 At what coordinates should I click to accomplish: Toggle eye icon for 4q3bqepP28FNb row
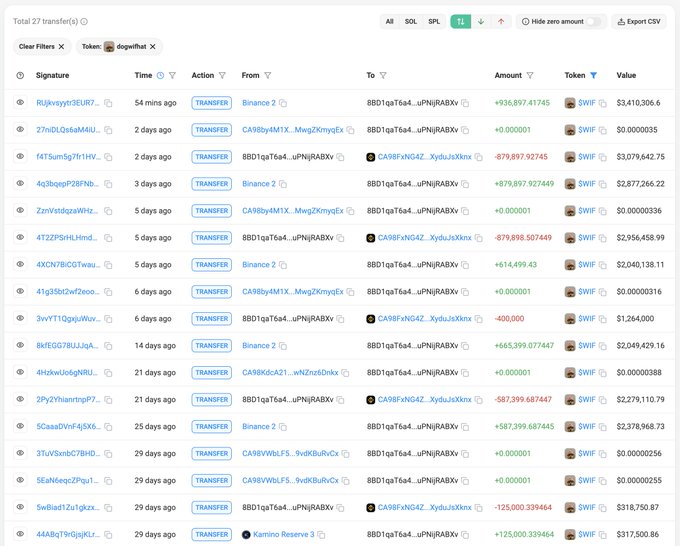click(x=20, y=183)
